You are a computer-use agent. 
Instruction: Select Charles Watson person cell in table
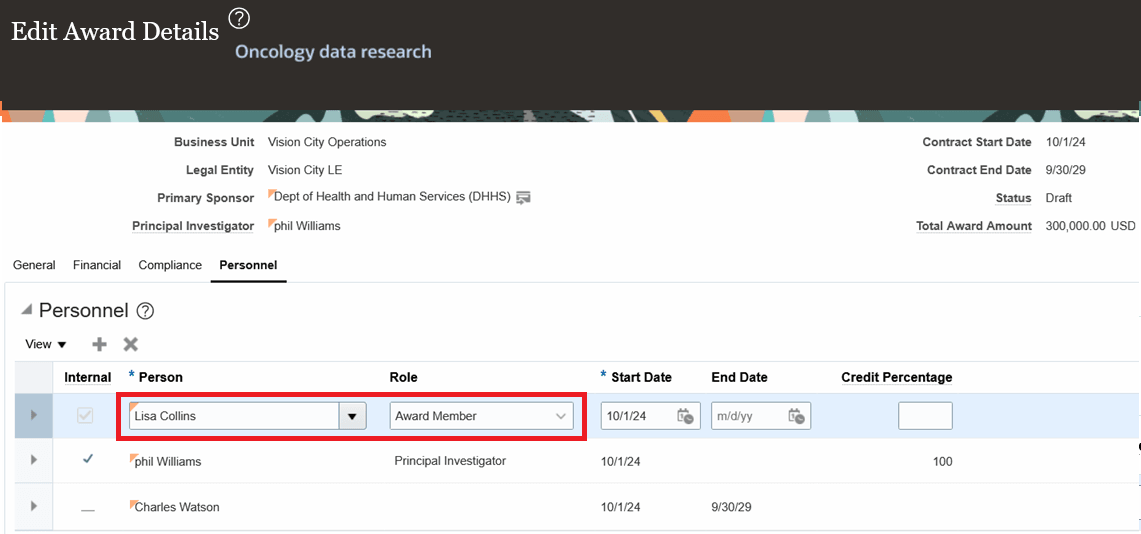(177, 506)
